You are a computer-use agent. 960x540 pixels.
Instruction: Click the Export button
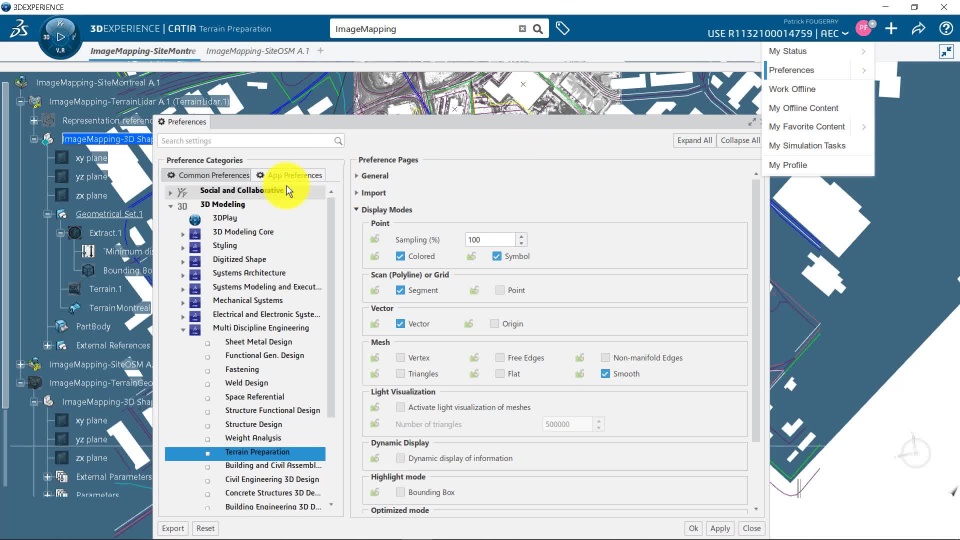pyautogui.click(x=173, y=528)
